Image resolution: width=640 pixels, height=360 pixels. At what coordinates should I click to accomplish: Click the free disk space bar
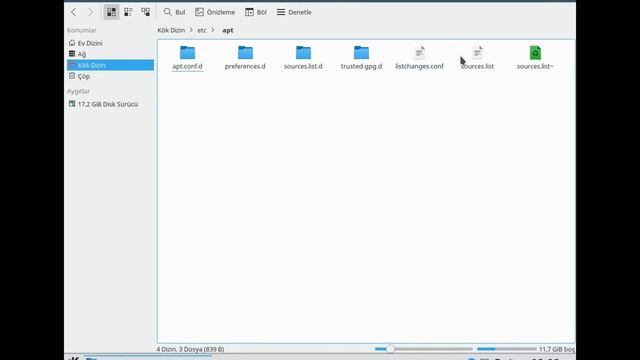(507, 349)
